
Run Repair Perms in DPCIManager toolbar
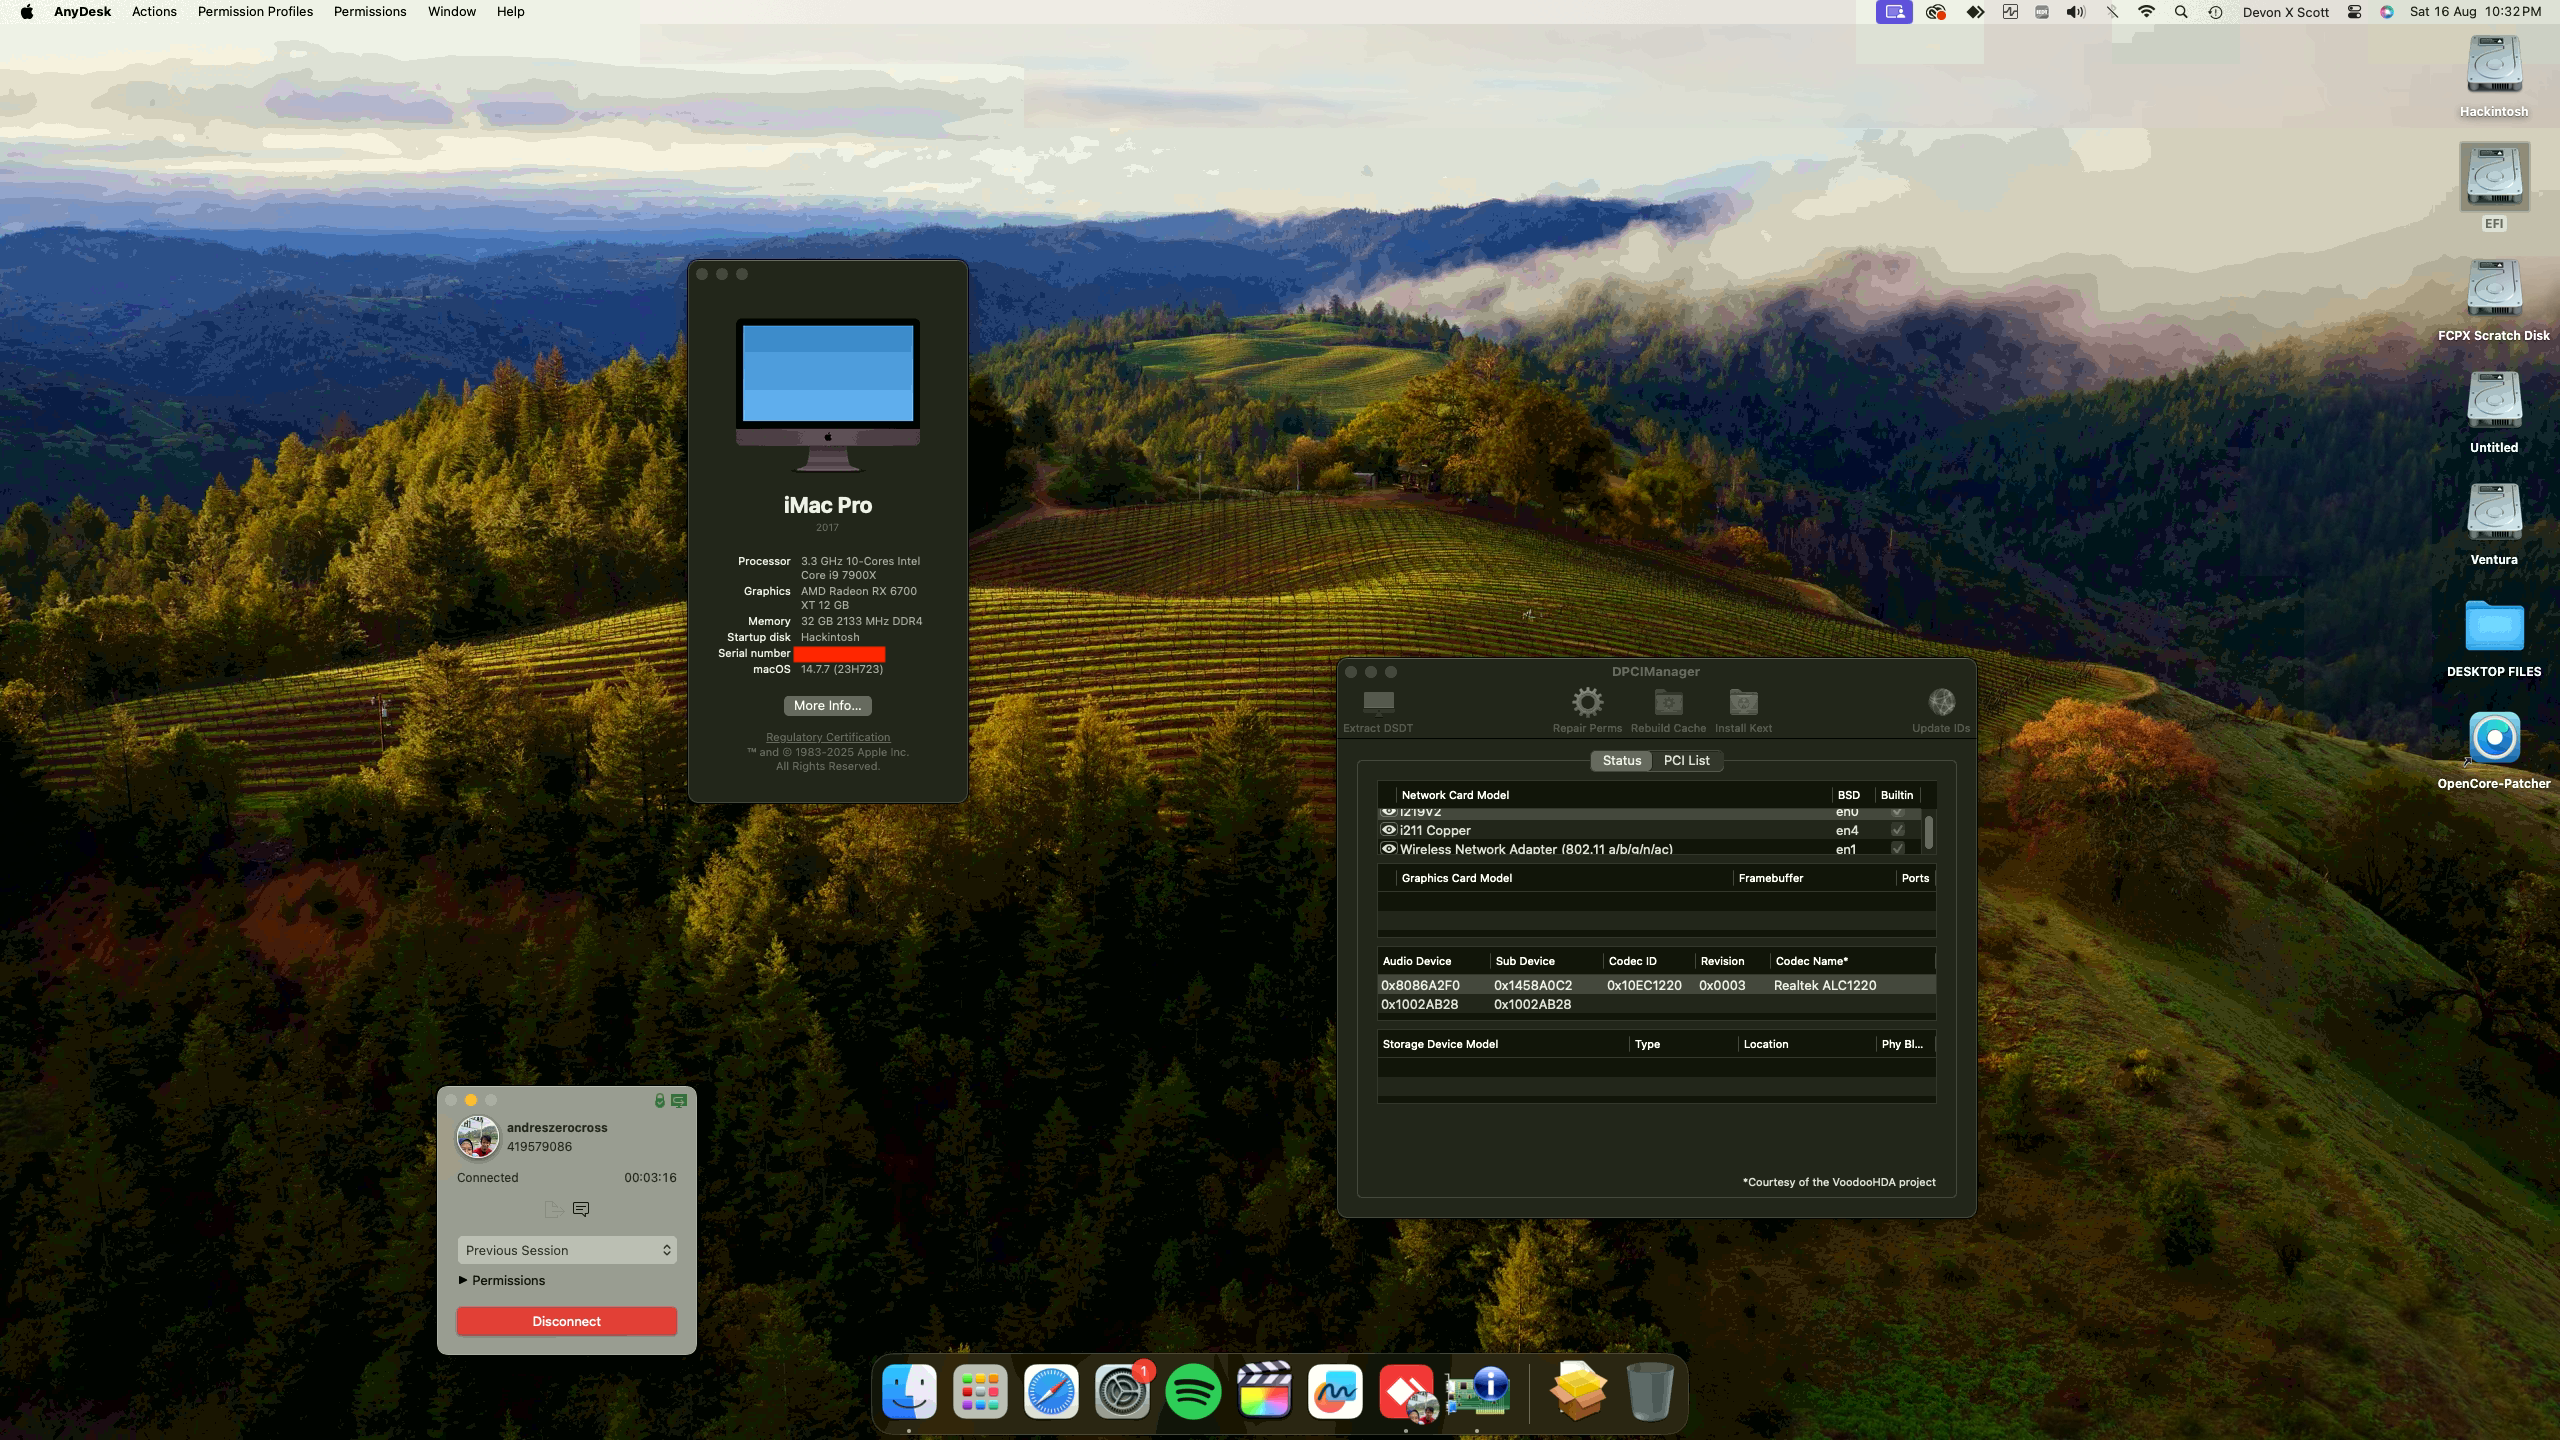[1586, 703]
